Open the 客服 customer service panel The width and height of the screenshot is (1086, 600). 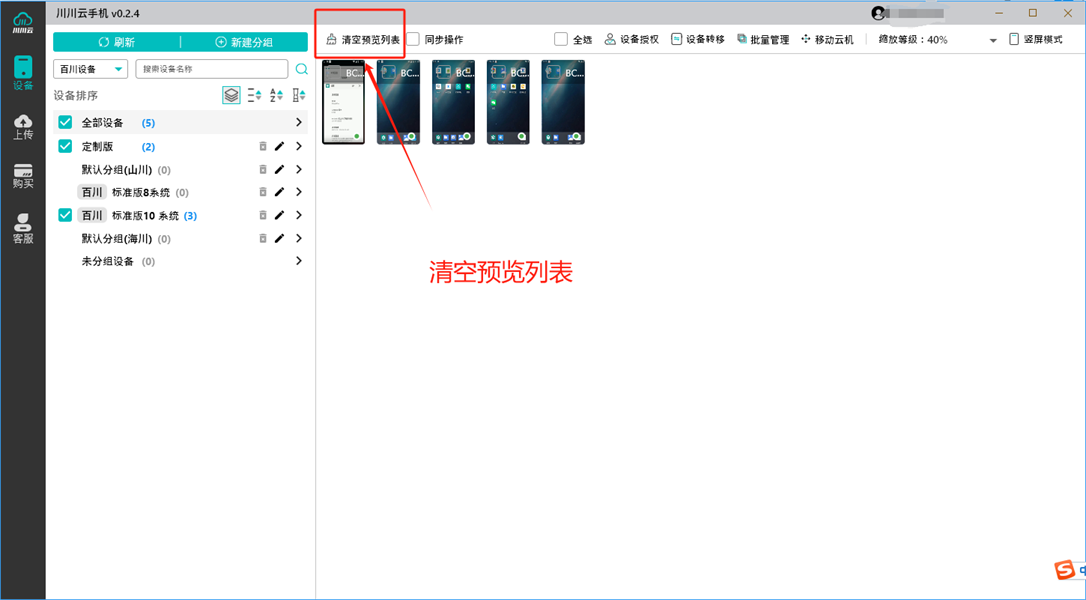pyautogui.click(x=22, y=227)
